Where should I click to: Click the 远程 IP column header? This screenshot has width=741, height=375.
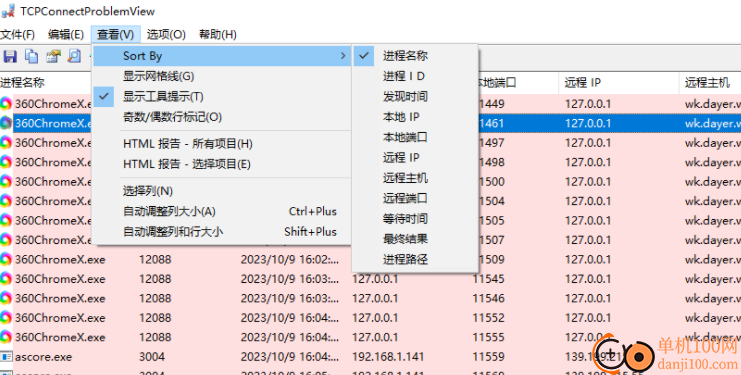coord(619,83)
